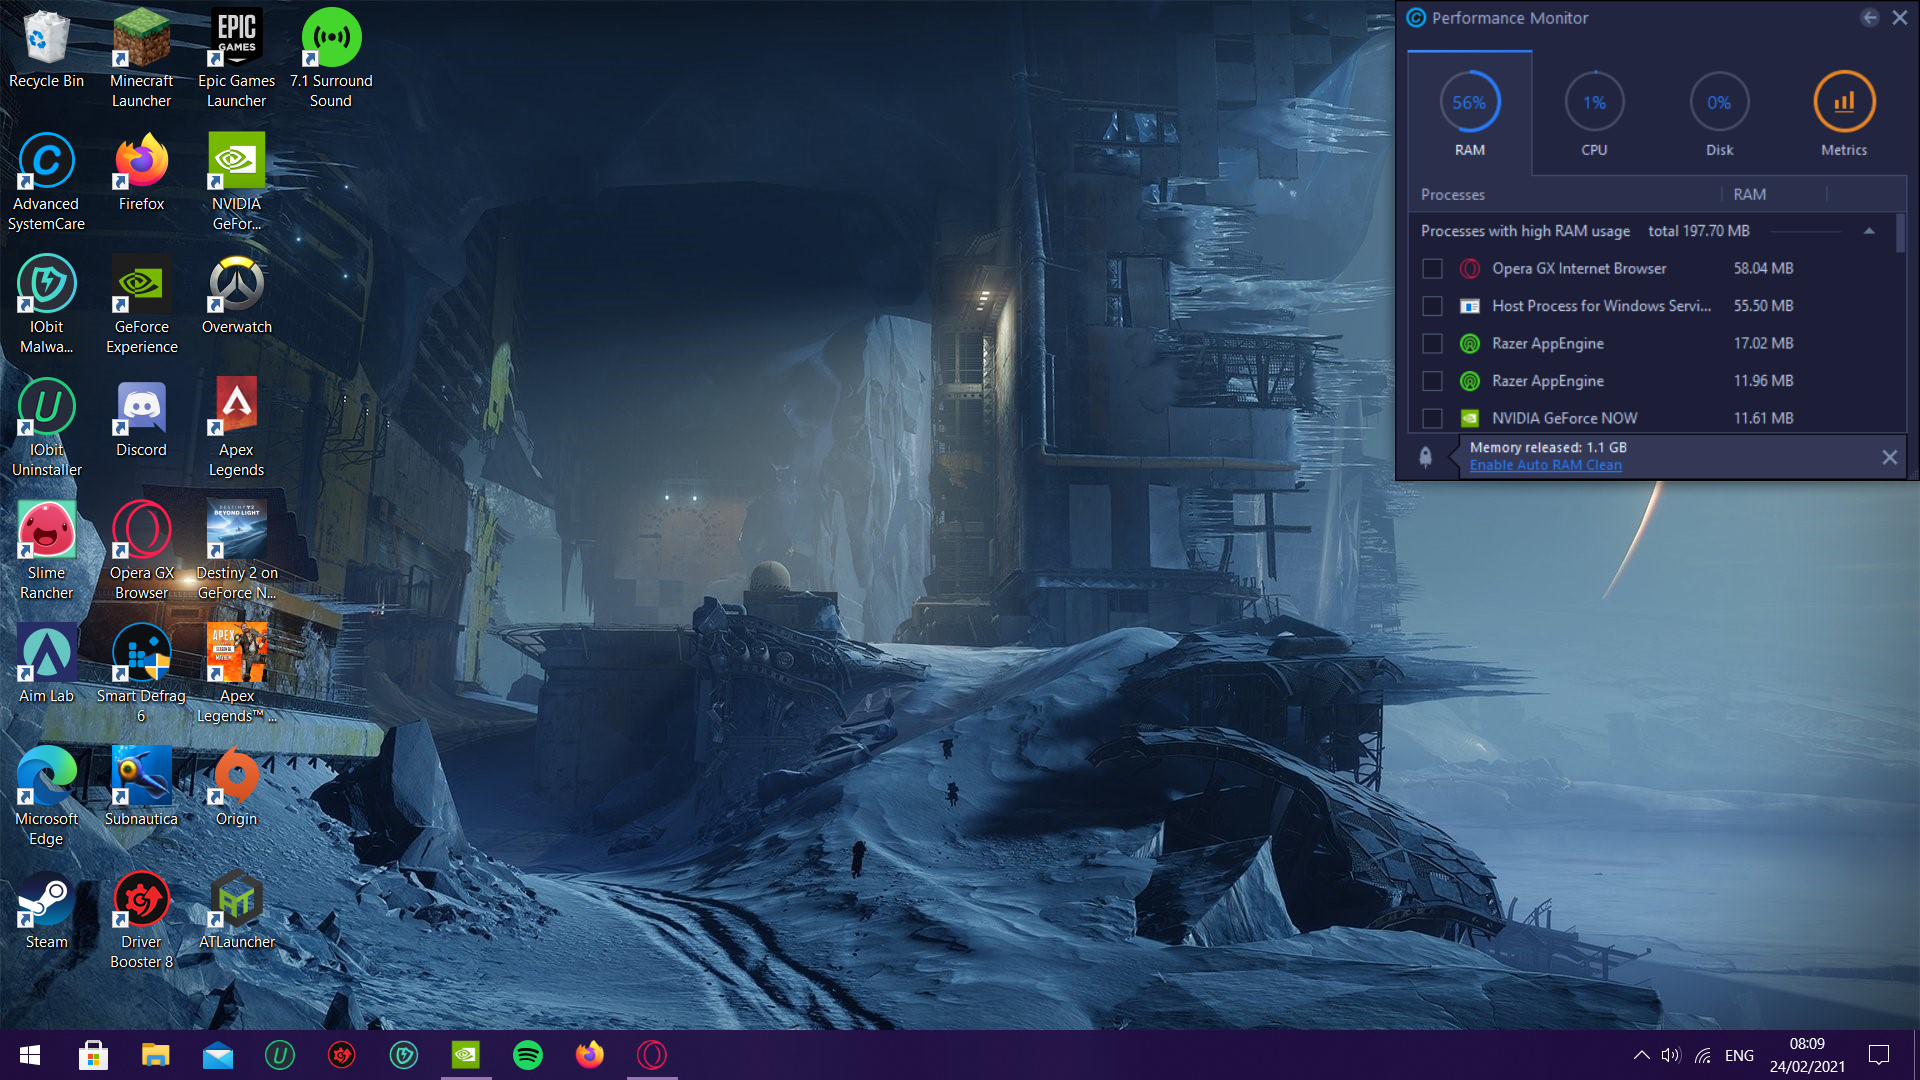Switch to the CPU tab

click(1594, 113)
